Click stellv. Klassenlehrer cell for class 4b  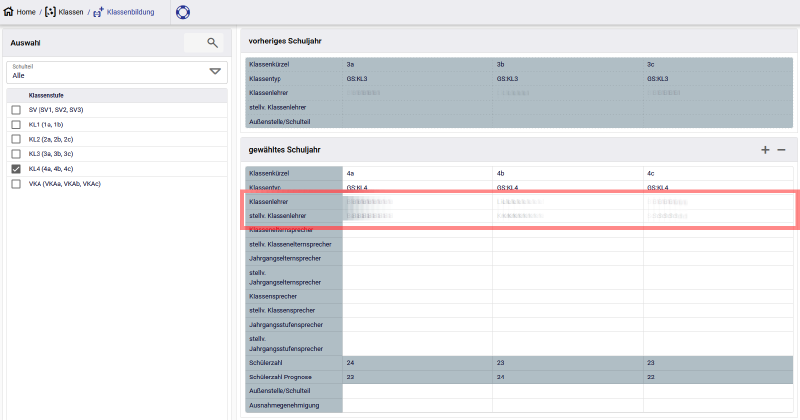pos(568,216)
